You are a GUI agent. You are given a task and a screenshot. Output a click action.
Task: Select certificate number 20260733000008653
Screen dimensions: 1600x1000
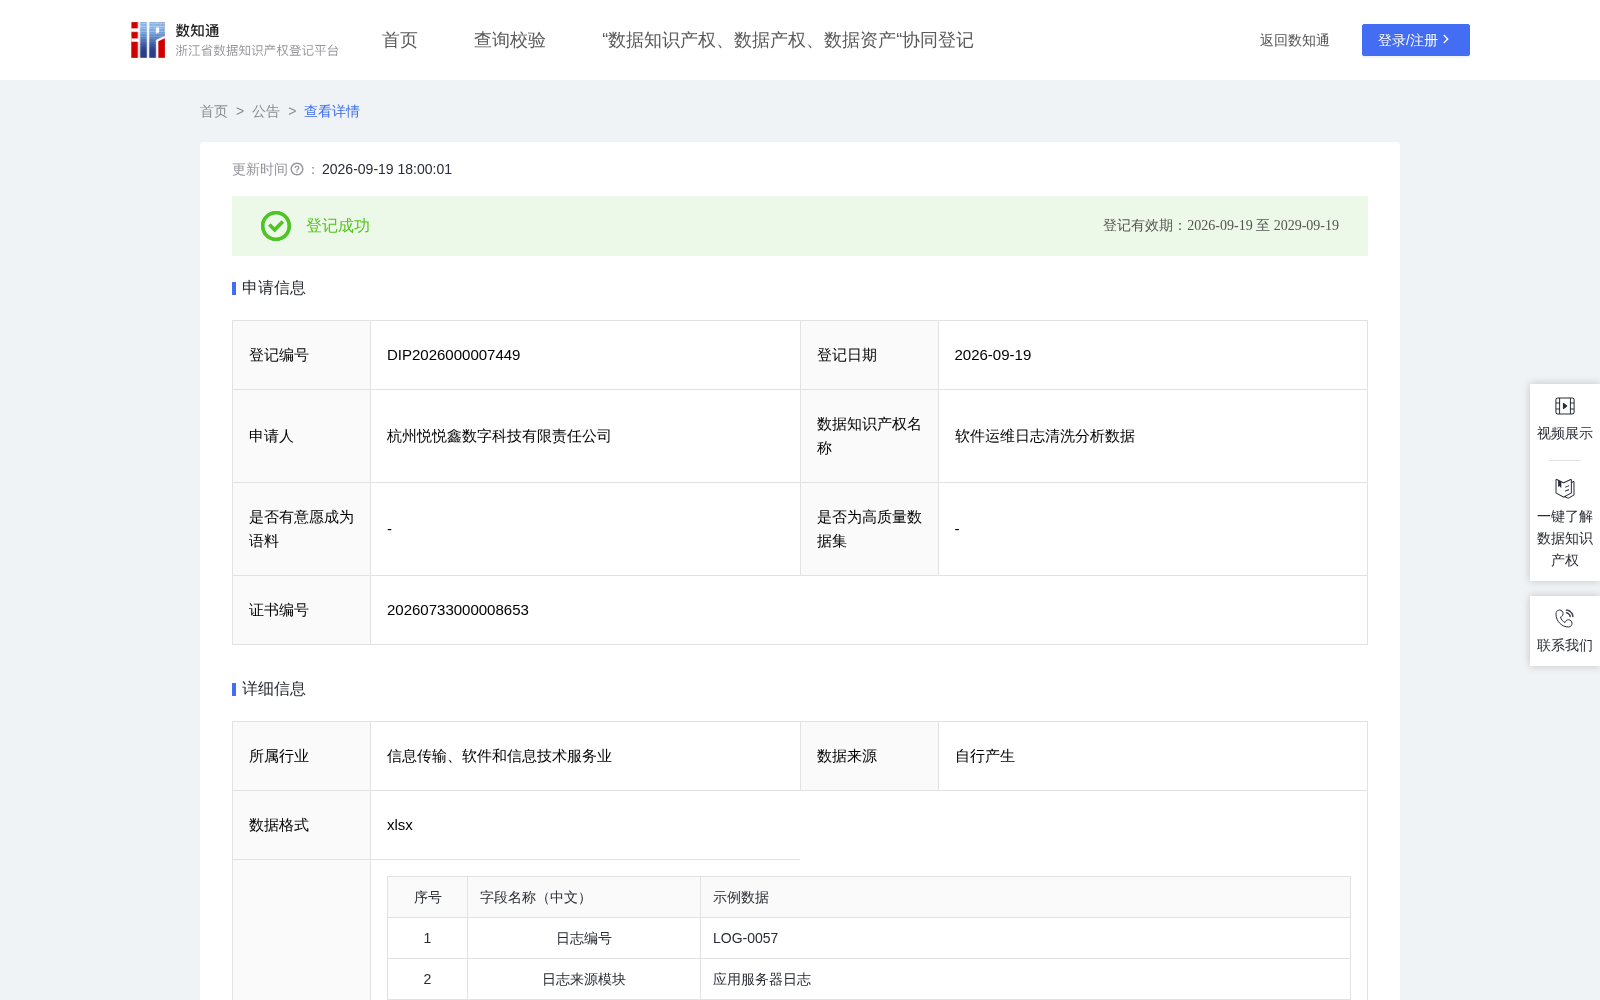click(458, 610)
